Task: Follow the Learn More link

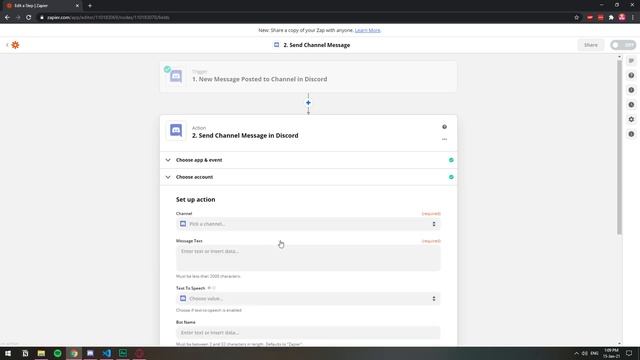Action: 367,30
